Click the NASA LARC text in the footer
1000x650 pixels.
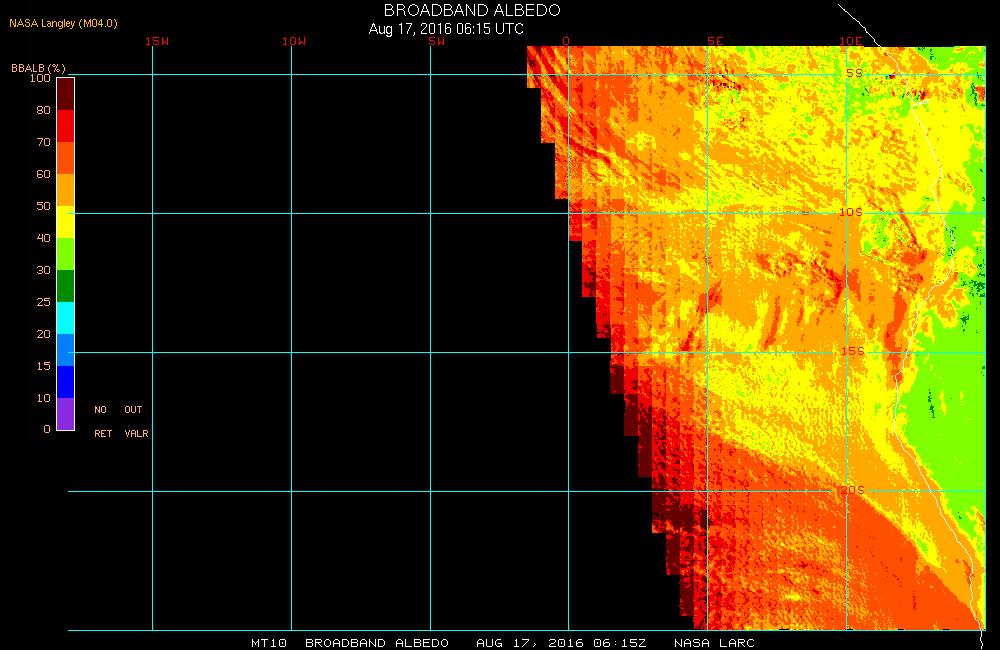click(x=714, y=643)
